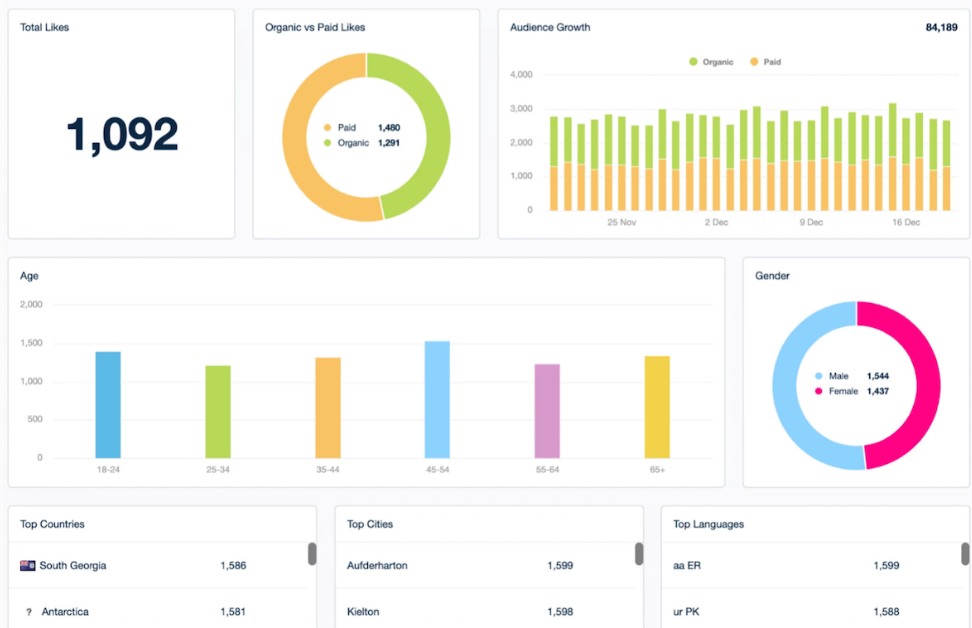Select the Male legend entry in Gender
The image size is (972, 628).
pyautogui.click(x=832, y=376)
